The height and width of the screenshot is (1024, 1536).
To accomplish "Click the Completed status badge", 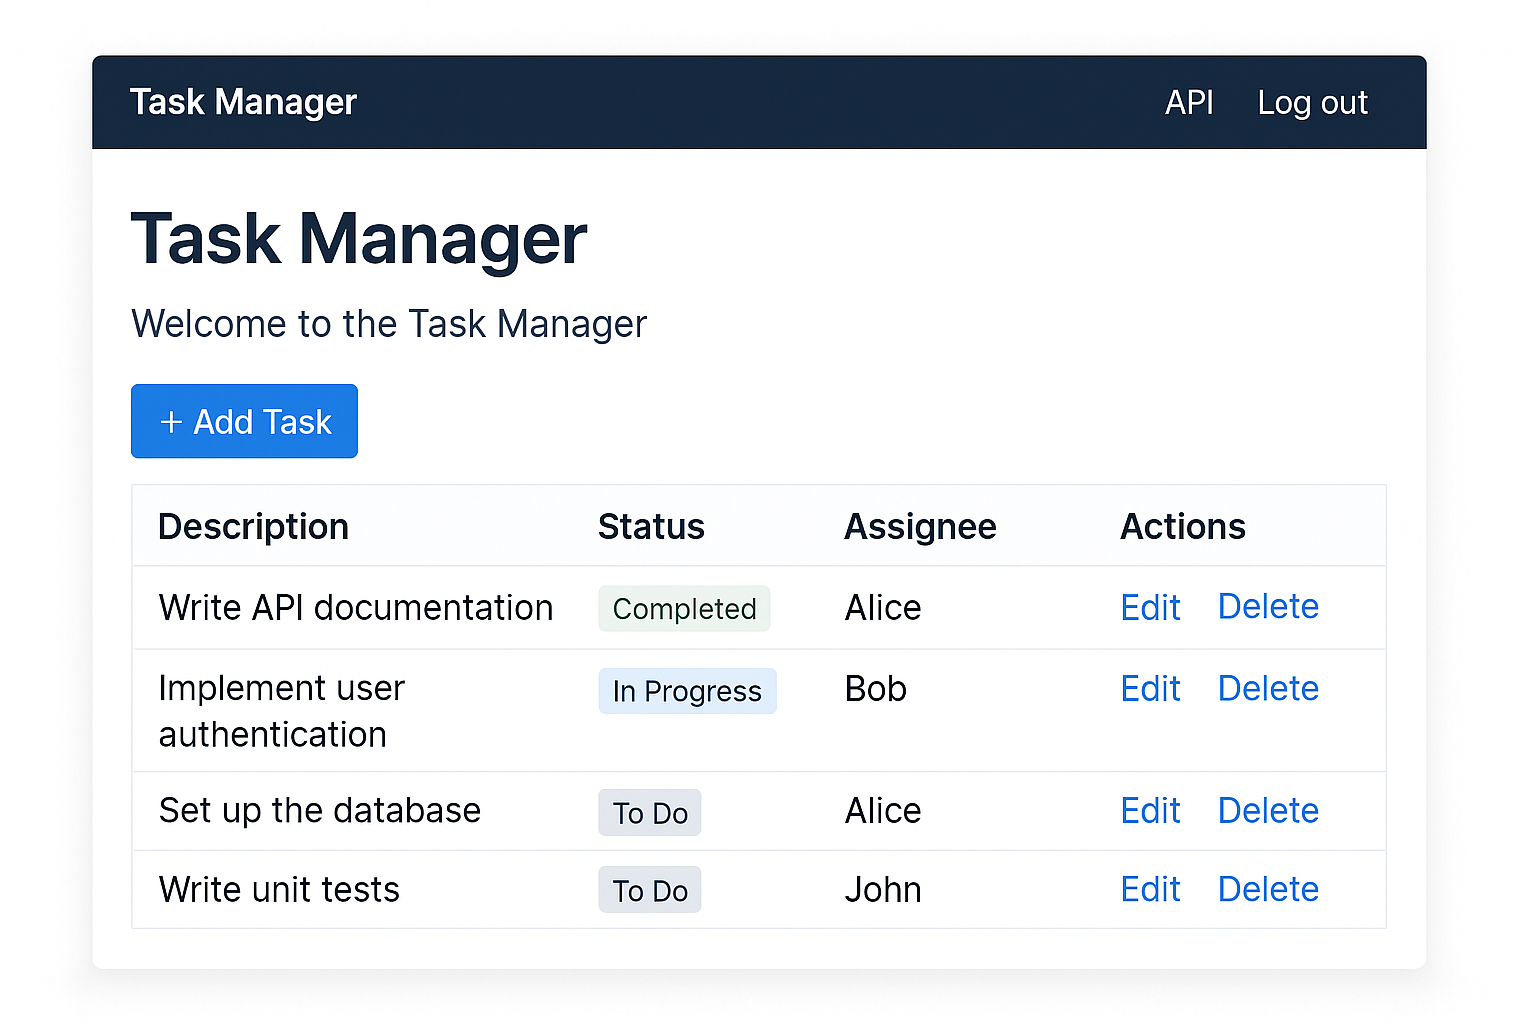I will [684, 609].
